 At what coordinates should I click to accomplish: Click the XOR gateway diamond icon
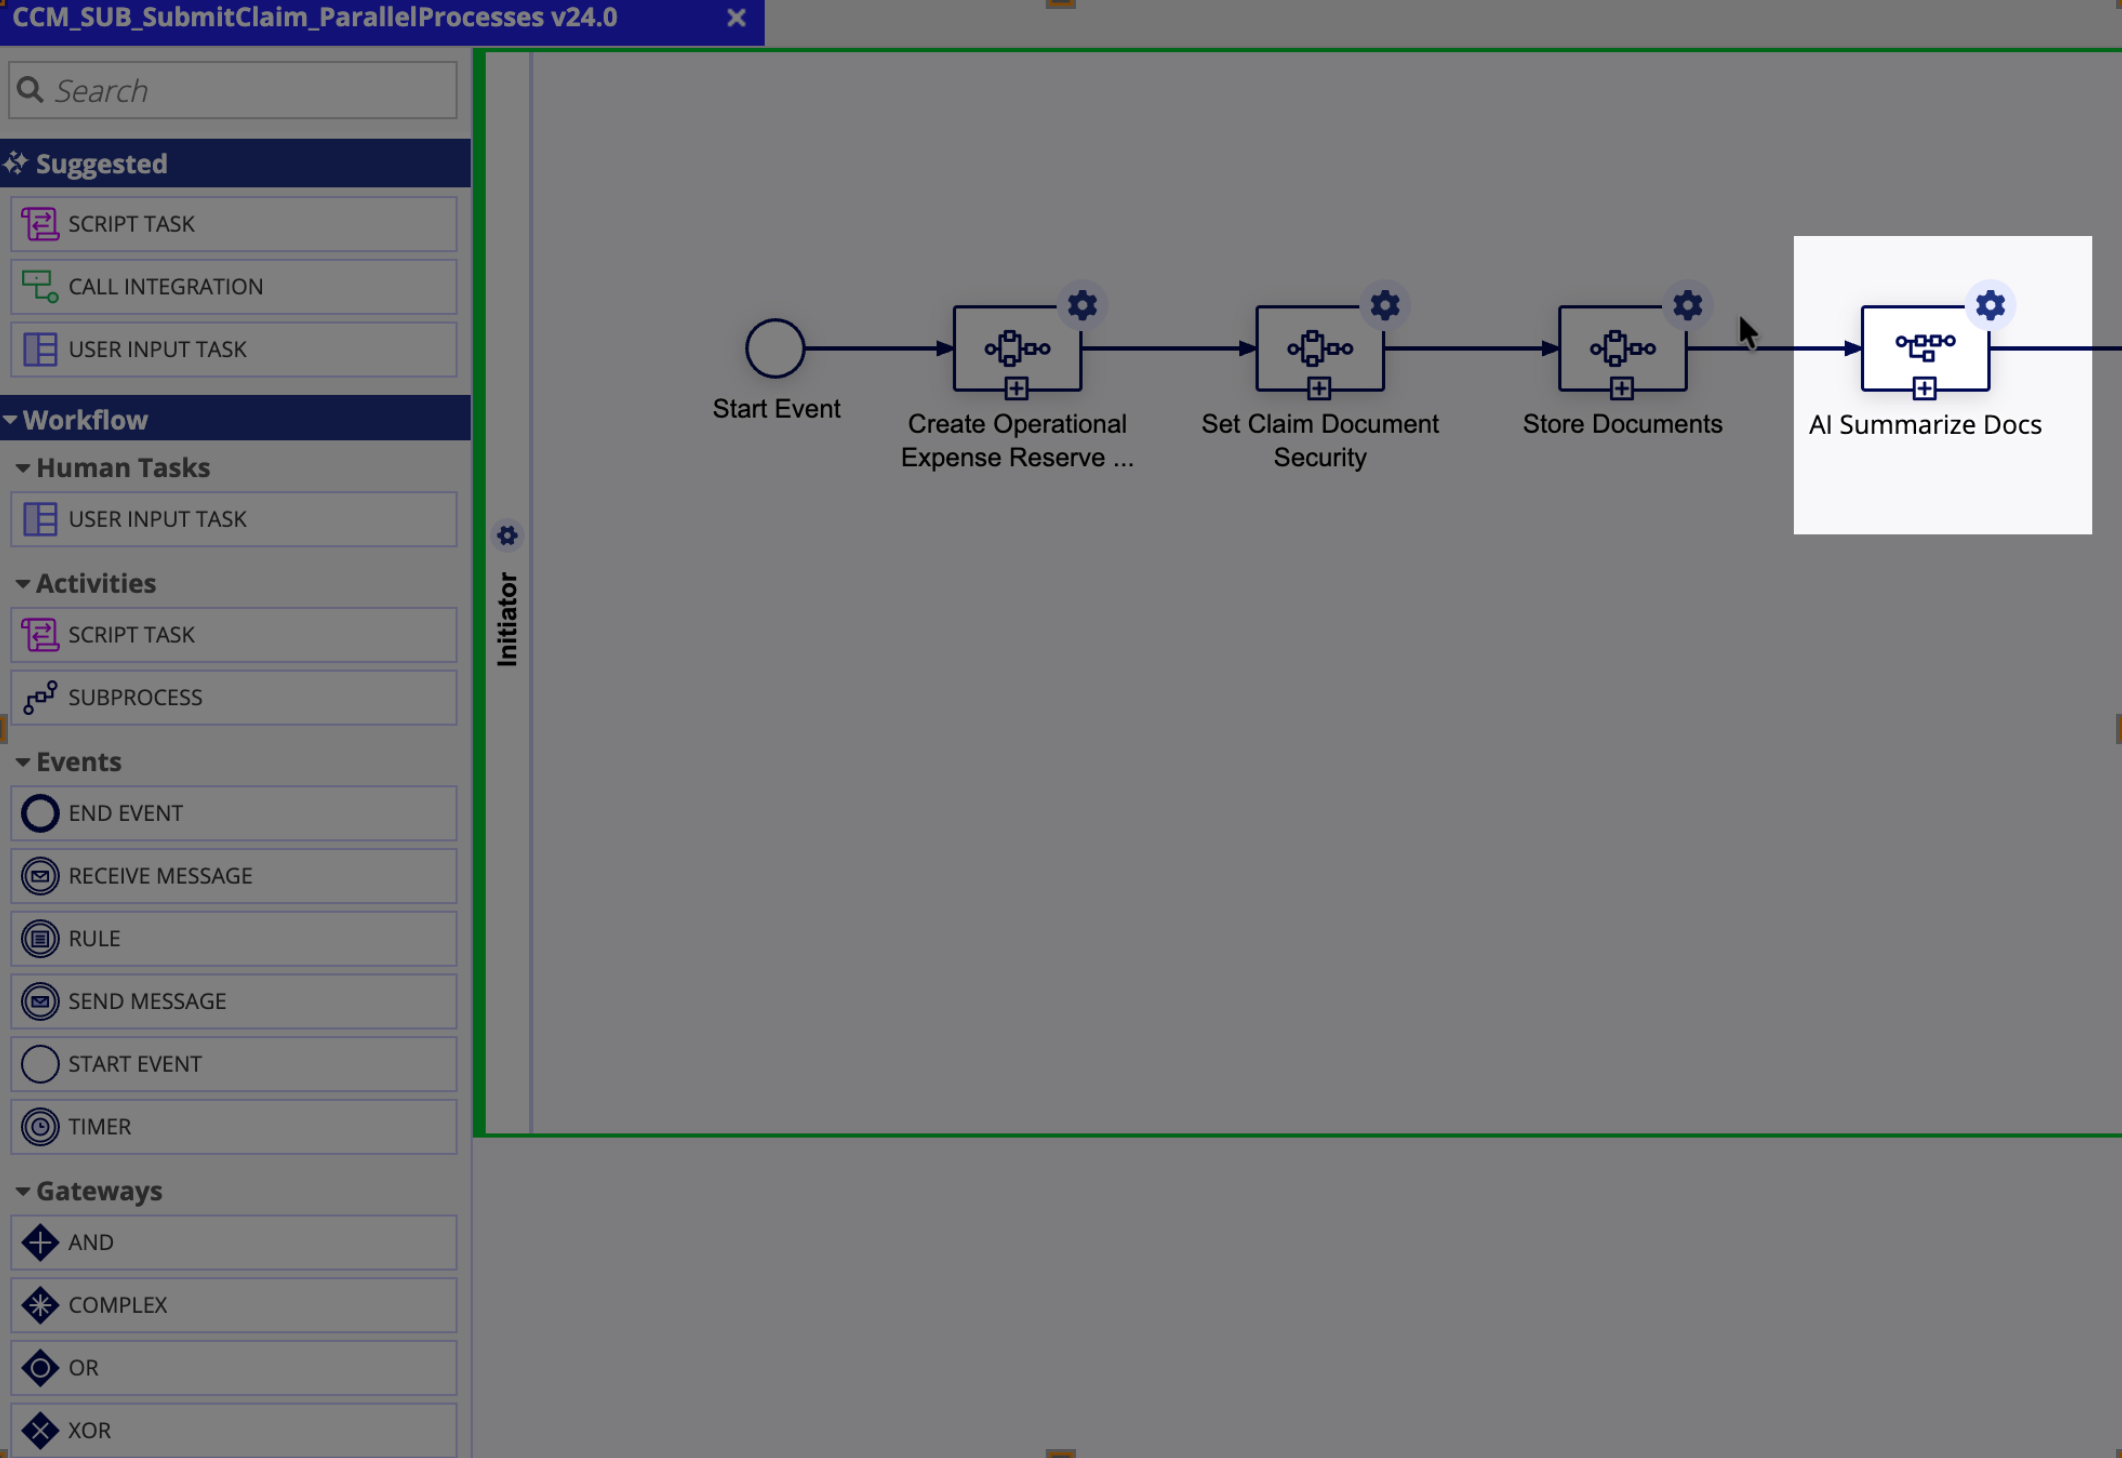coord(40,1430)
